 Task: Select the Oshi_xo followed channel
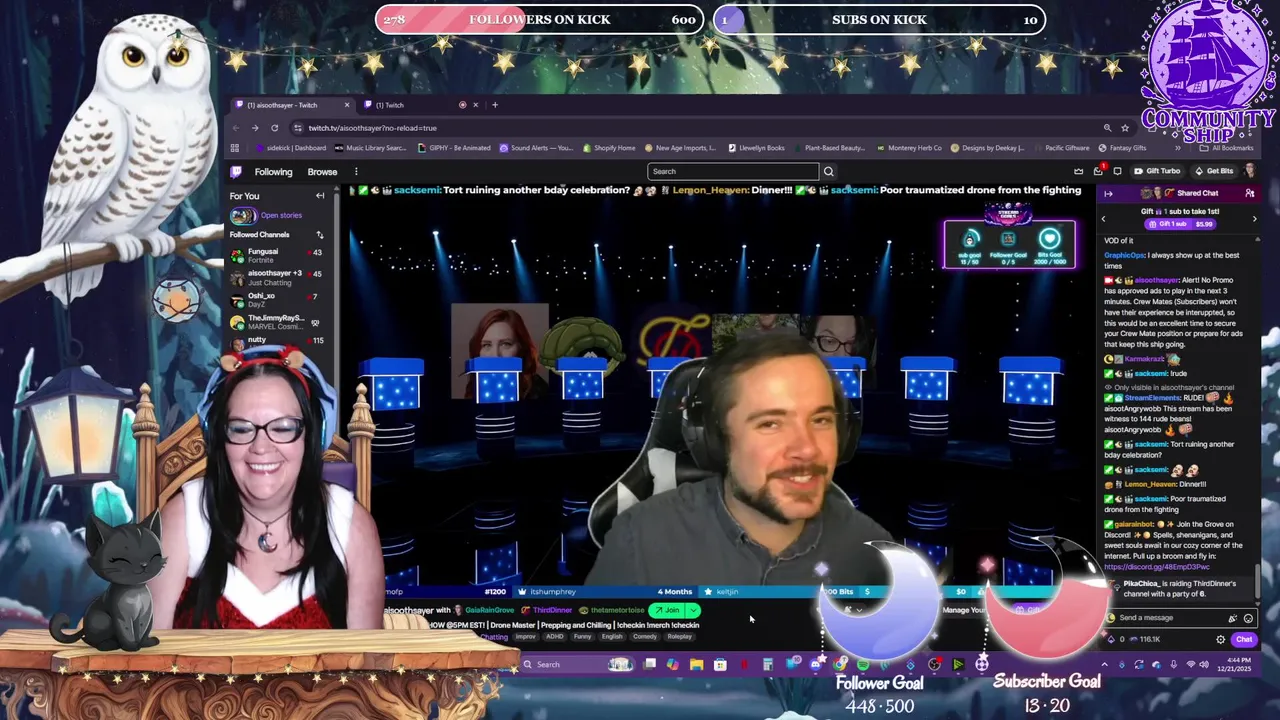(x=276, y=300)
